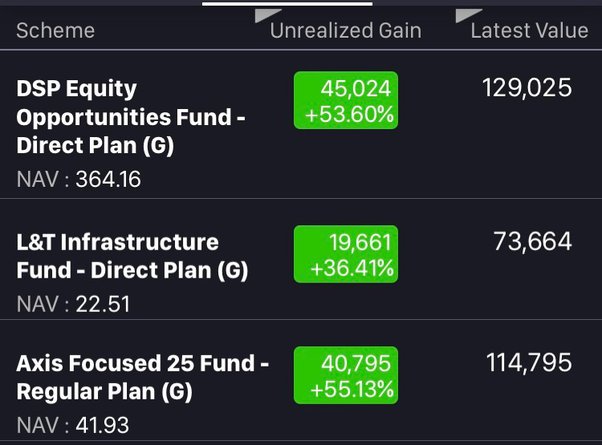
Task: Tap NAV : 364.16 text
Action: coord(79,180)
